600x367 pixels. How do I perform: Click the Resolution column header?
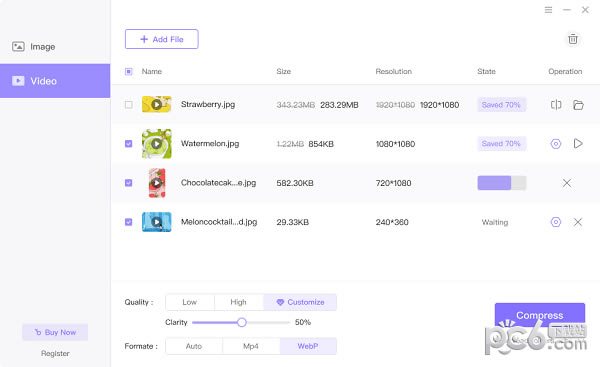coord(393,72)
